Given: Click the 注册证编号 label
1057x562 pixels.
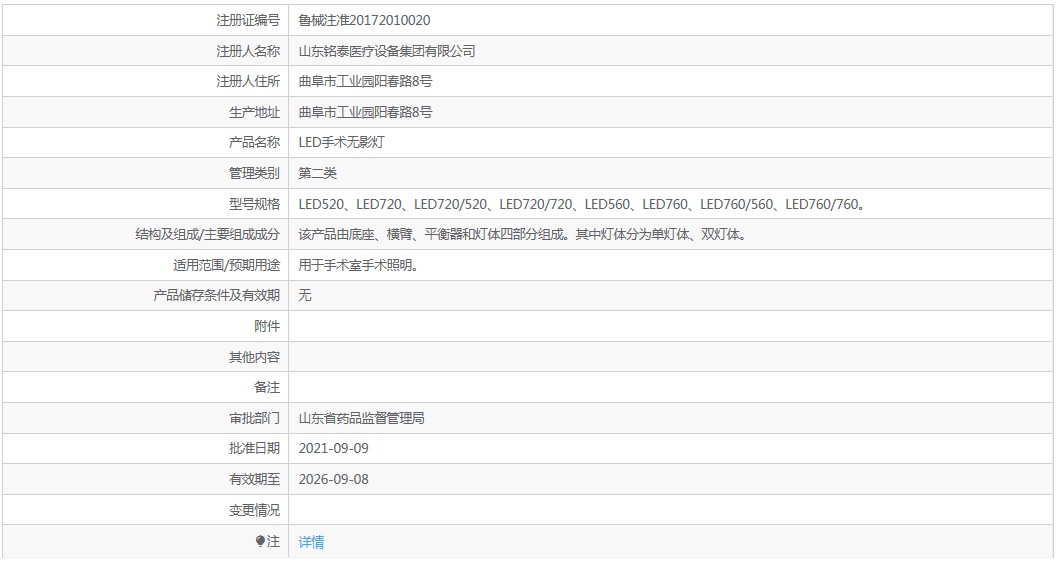Looking at the screenshot, I should 247,20.
